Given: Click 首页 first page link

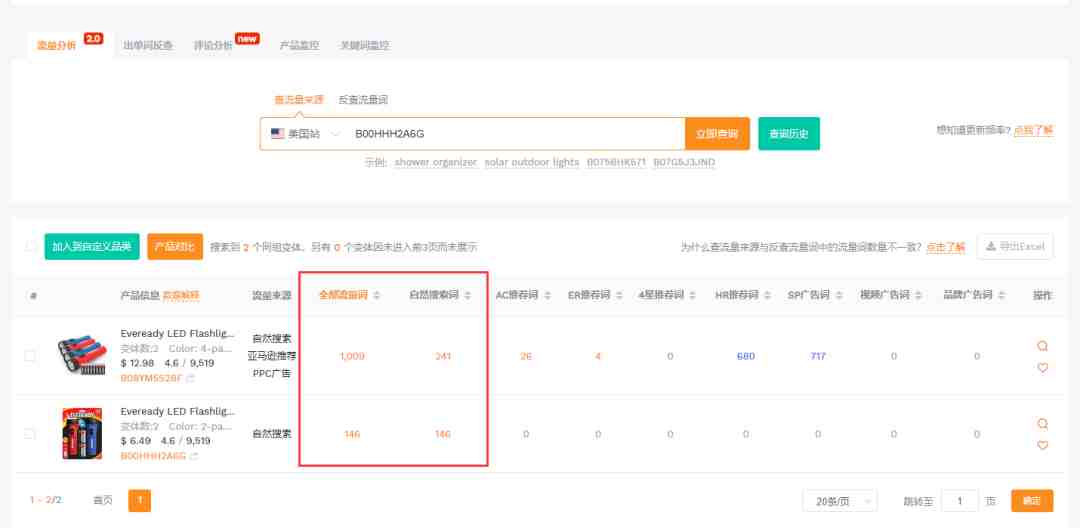Looking at the screenshot, I should pos(103,500).
